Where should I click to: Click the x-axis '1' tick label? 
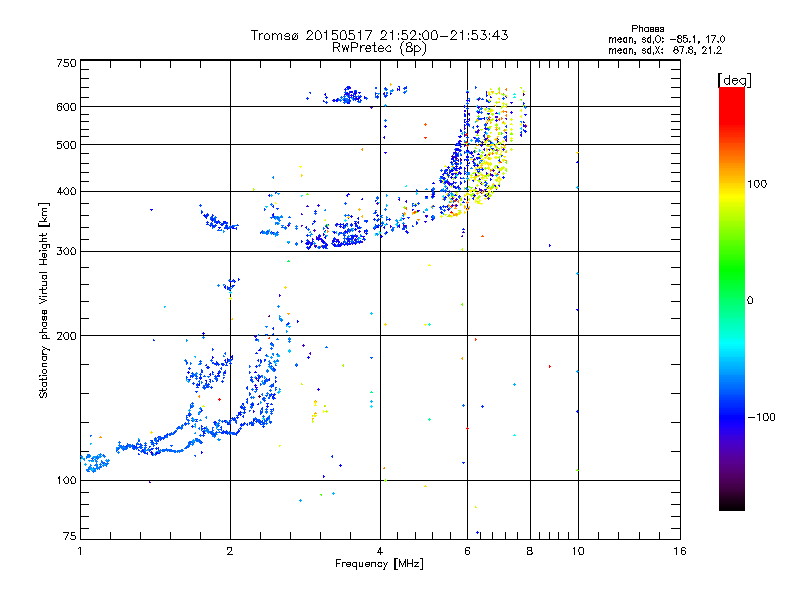[x=80, y=551]
